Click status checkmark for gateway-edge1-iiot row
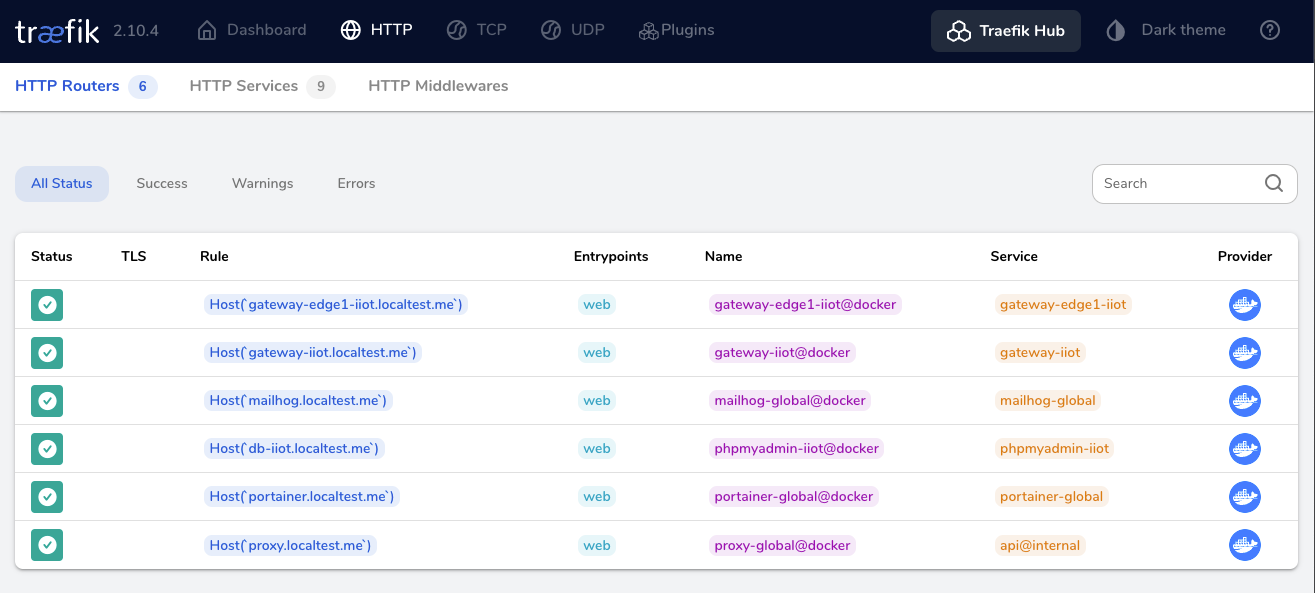Screen dimensions: 1315x593 47,305
